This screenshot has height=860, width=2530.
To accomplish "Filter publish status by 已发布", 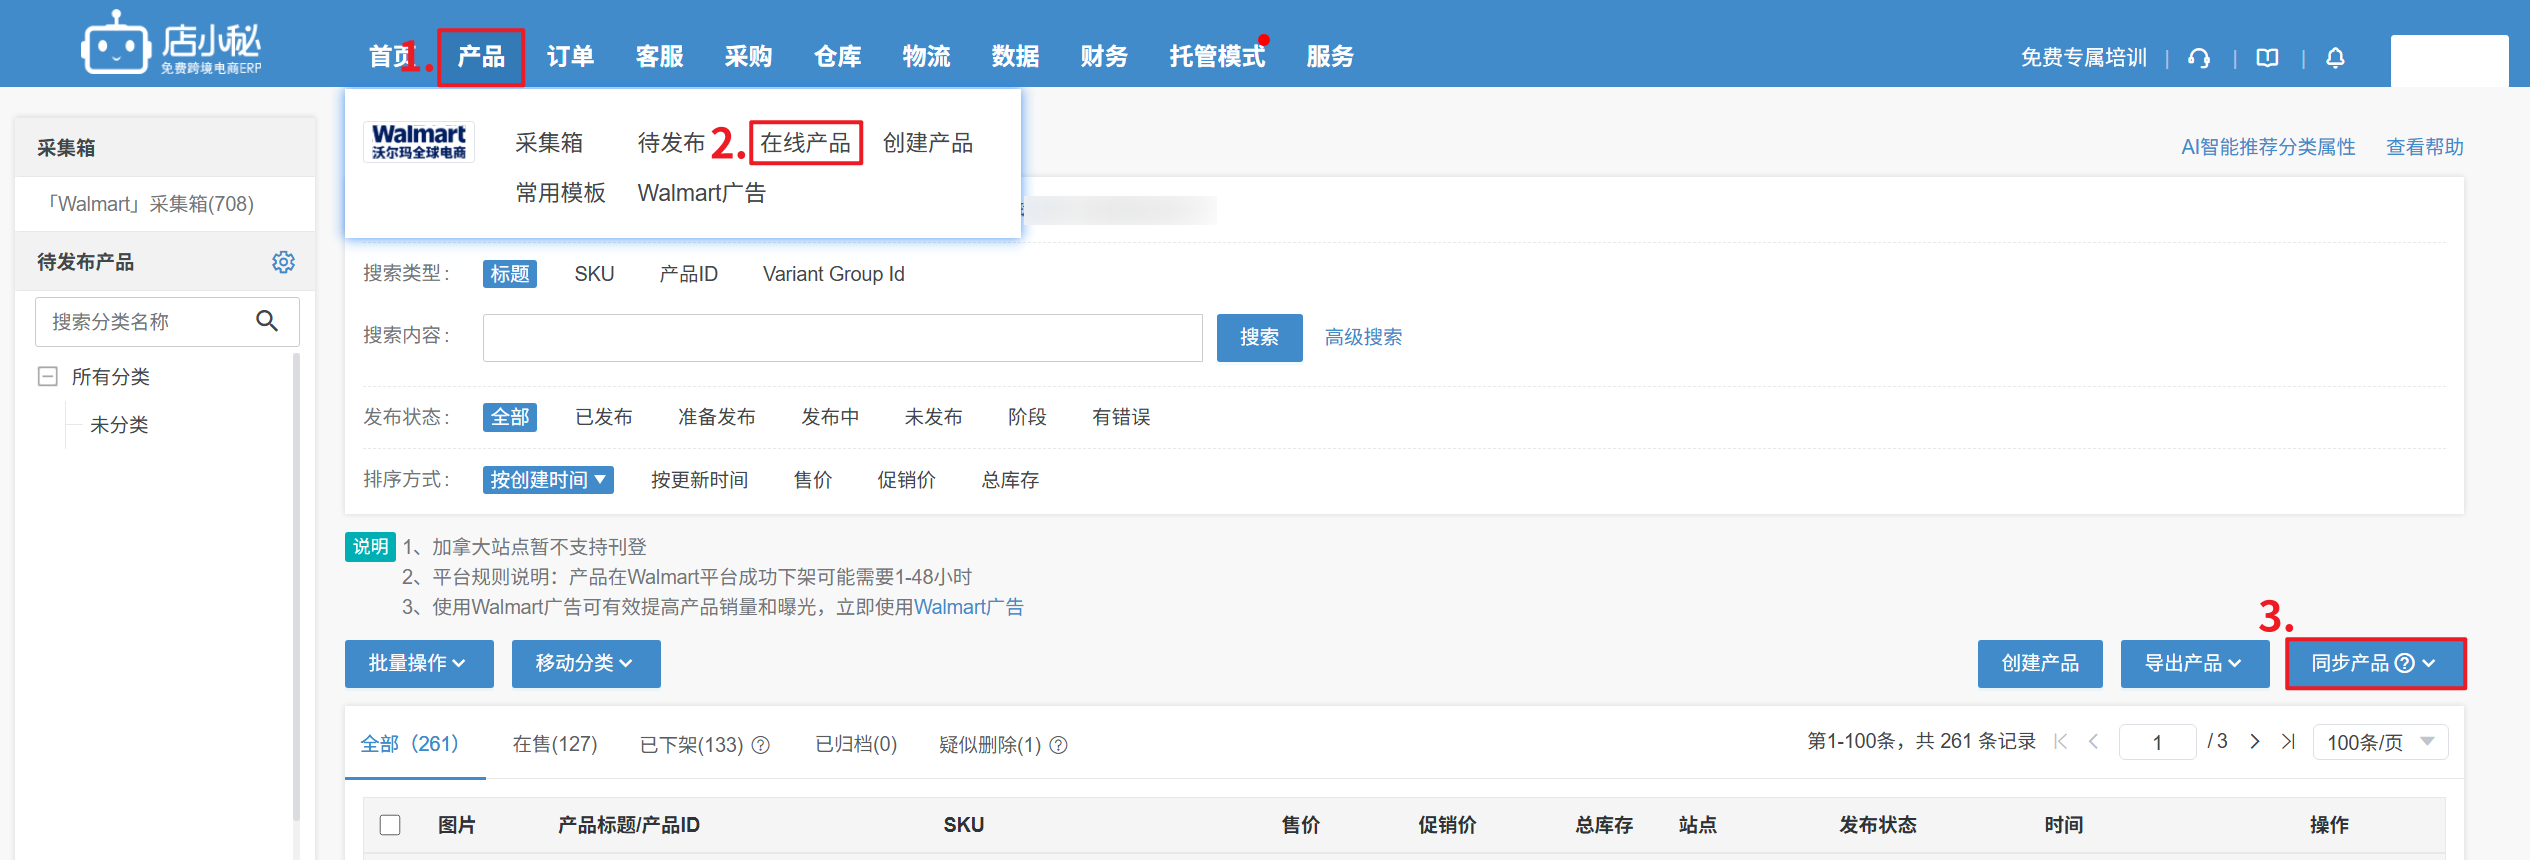I will click(x=604, y=417).
